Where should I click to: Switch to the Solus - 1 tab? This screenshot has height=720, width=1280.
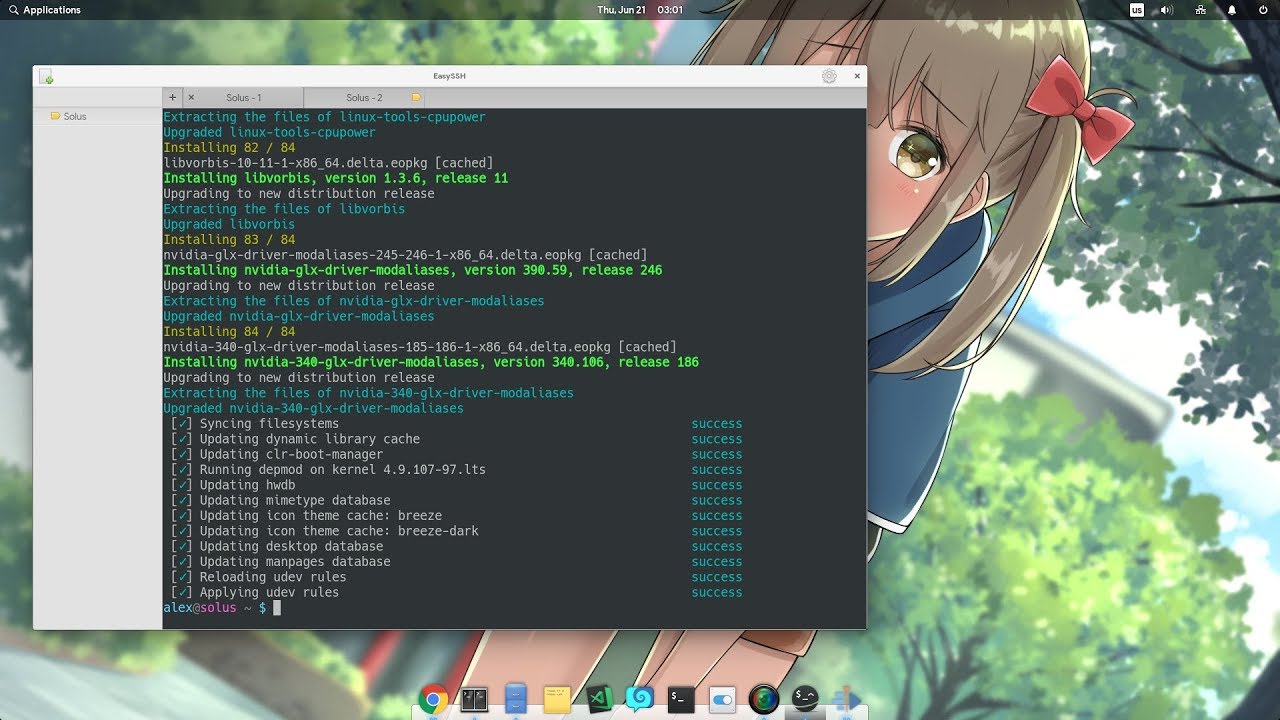click(x=243, y=98)
